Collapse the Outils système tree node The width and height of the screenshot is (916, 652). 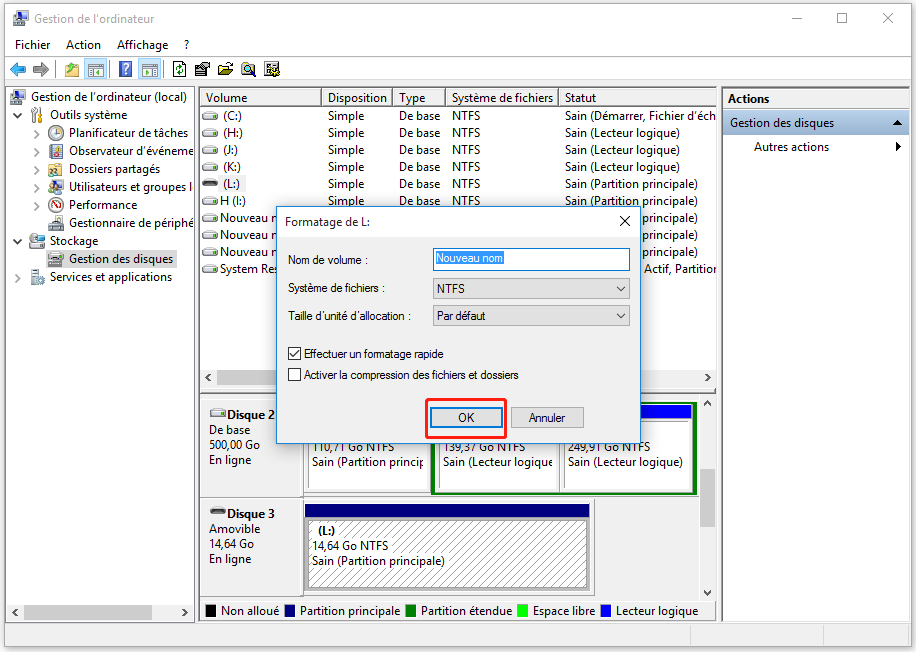point(18,116)
